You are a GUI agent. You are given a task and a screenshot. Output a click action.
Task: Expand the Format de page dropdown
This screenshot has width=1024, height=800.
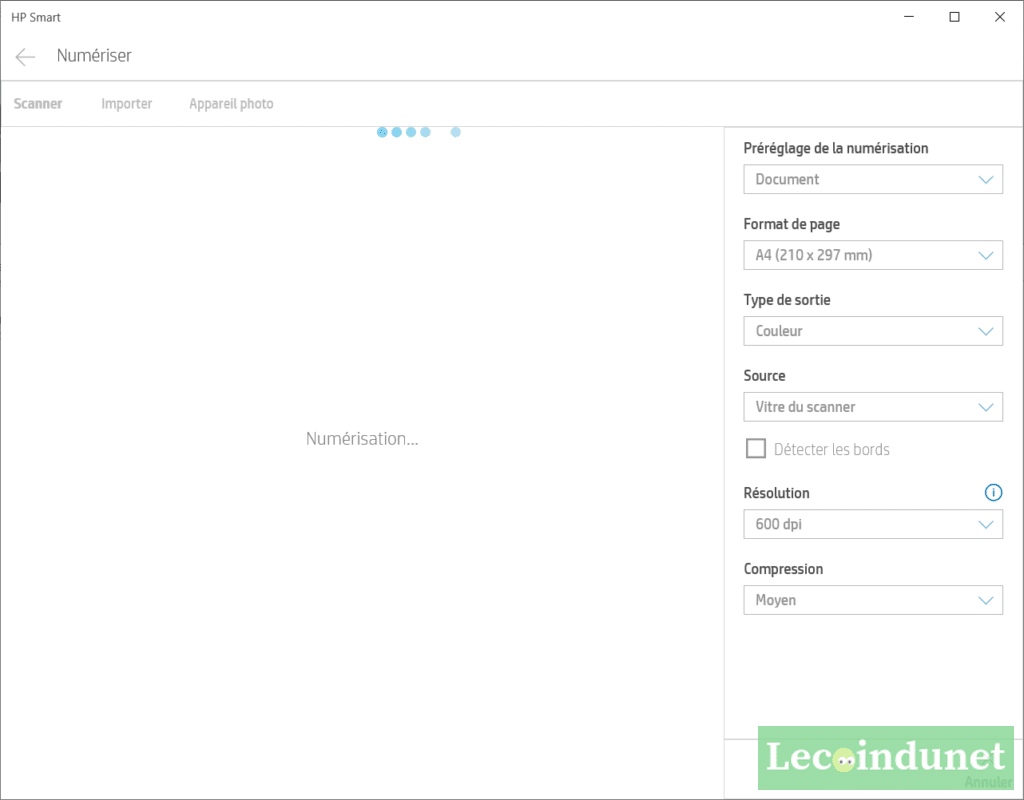tap(872, 255)
